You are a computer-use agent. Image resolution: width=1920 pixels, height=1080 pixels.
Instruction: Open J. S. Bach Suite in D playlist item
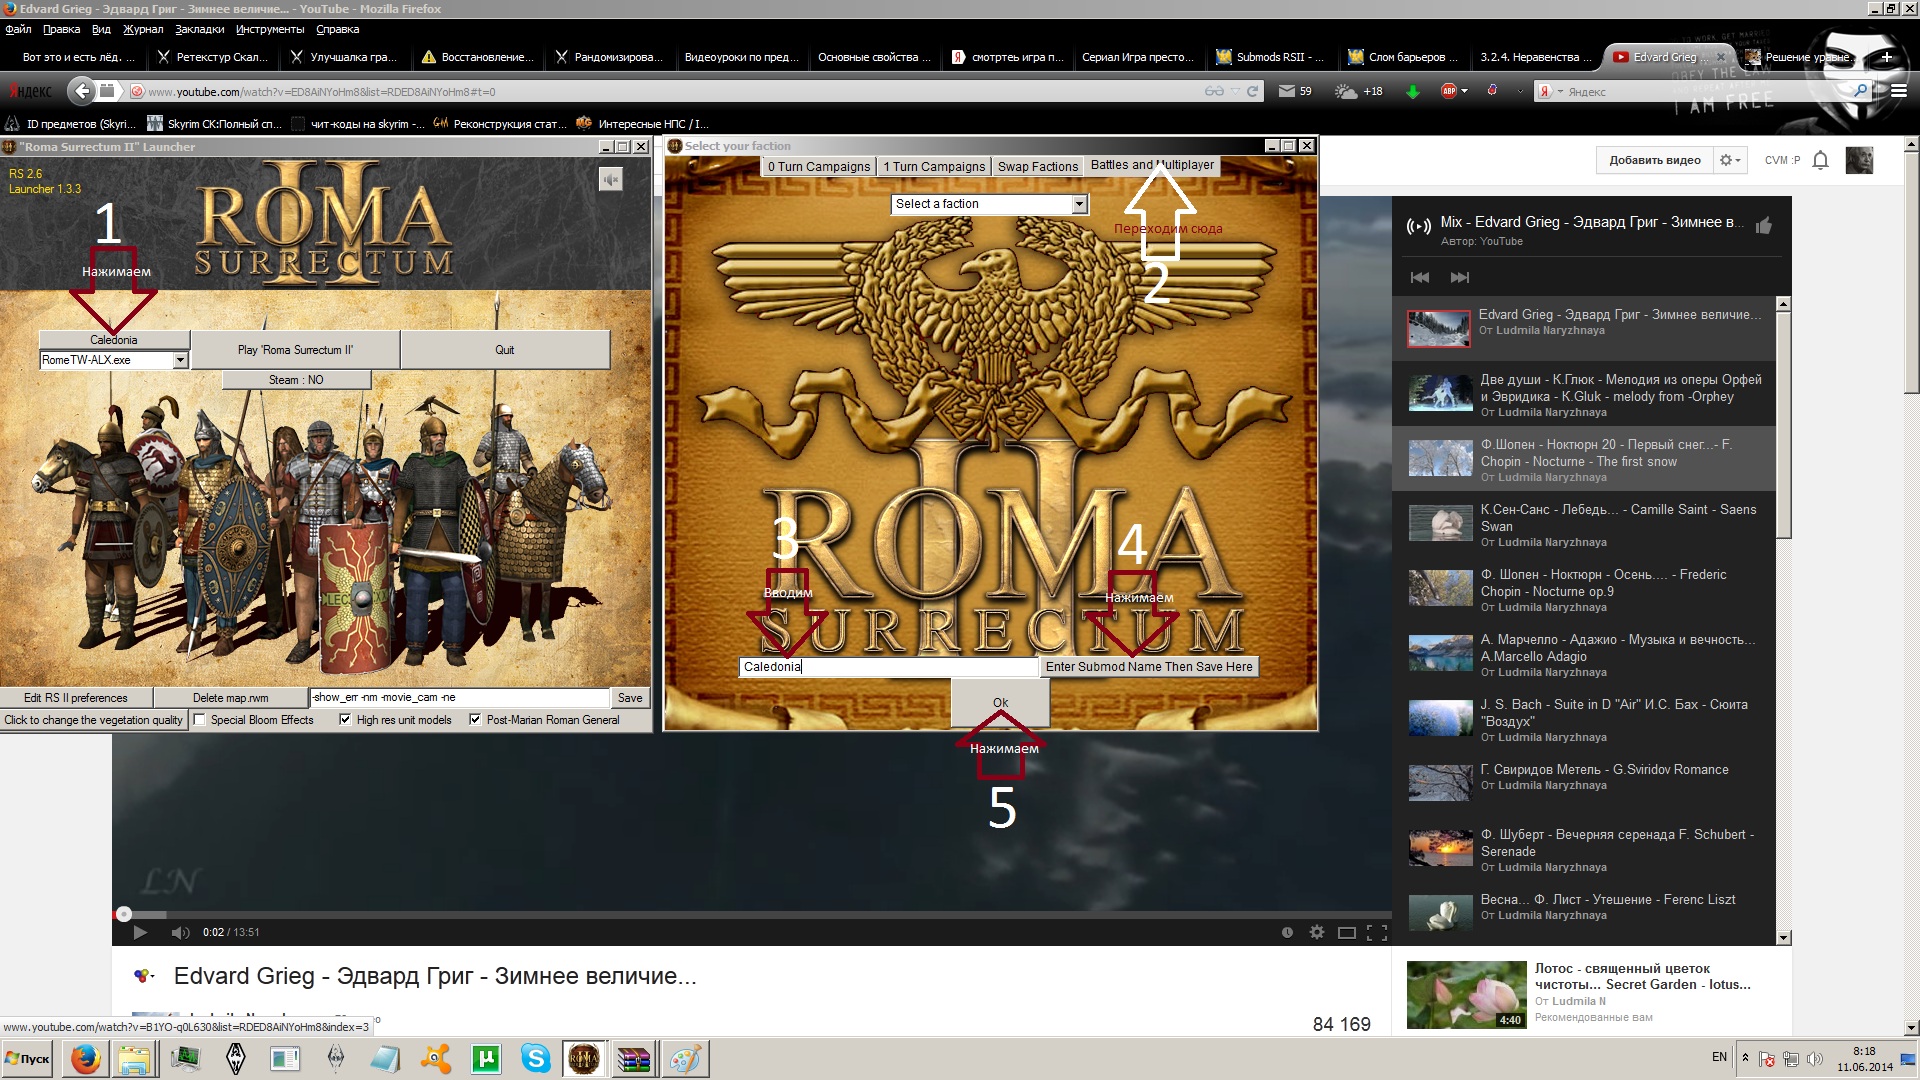click(1584, 719)
